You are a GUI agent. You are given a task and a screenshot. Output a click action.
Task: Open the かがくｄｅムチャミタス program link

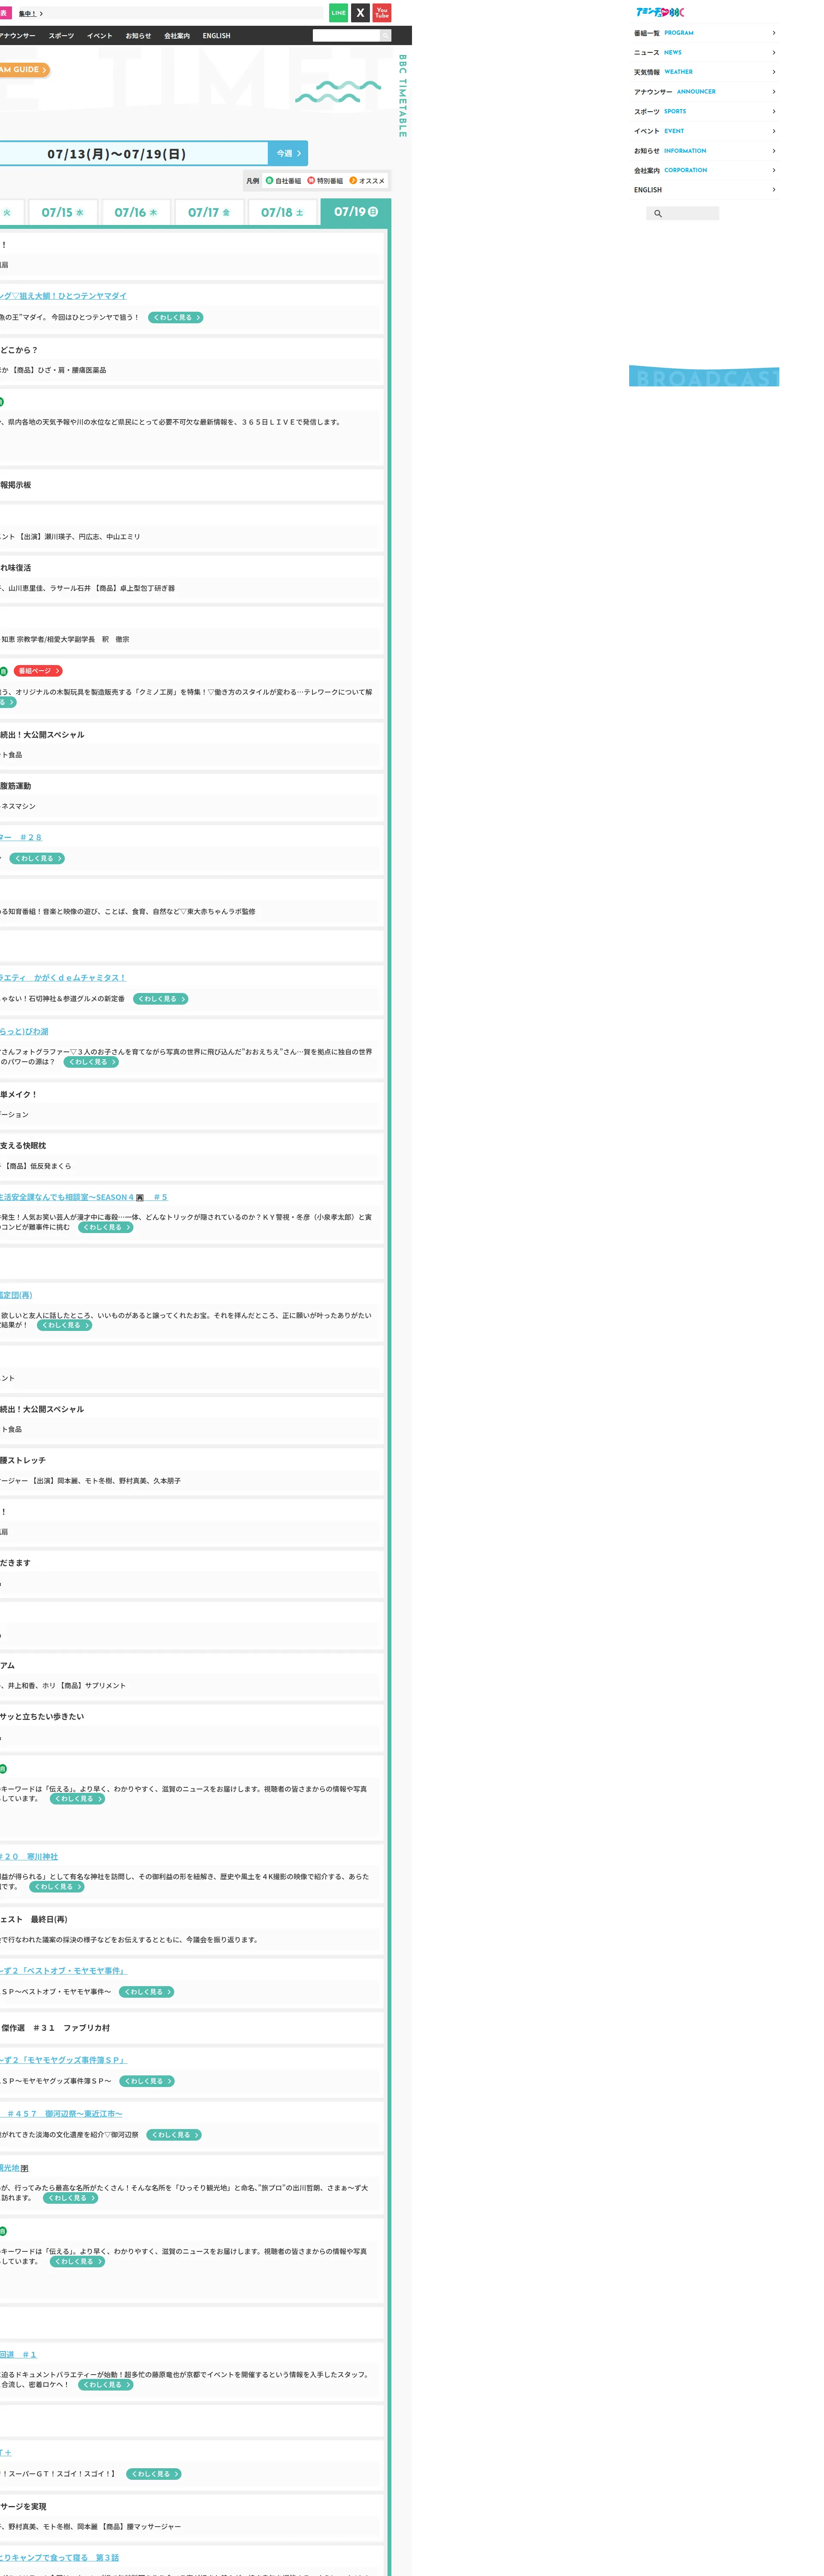63,978
